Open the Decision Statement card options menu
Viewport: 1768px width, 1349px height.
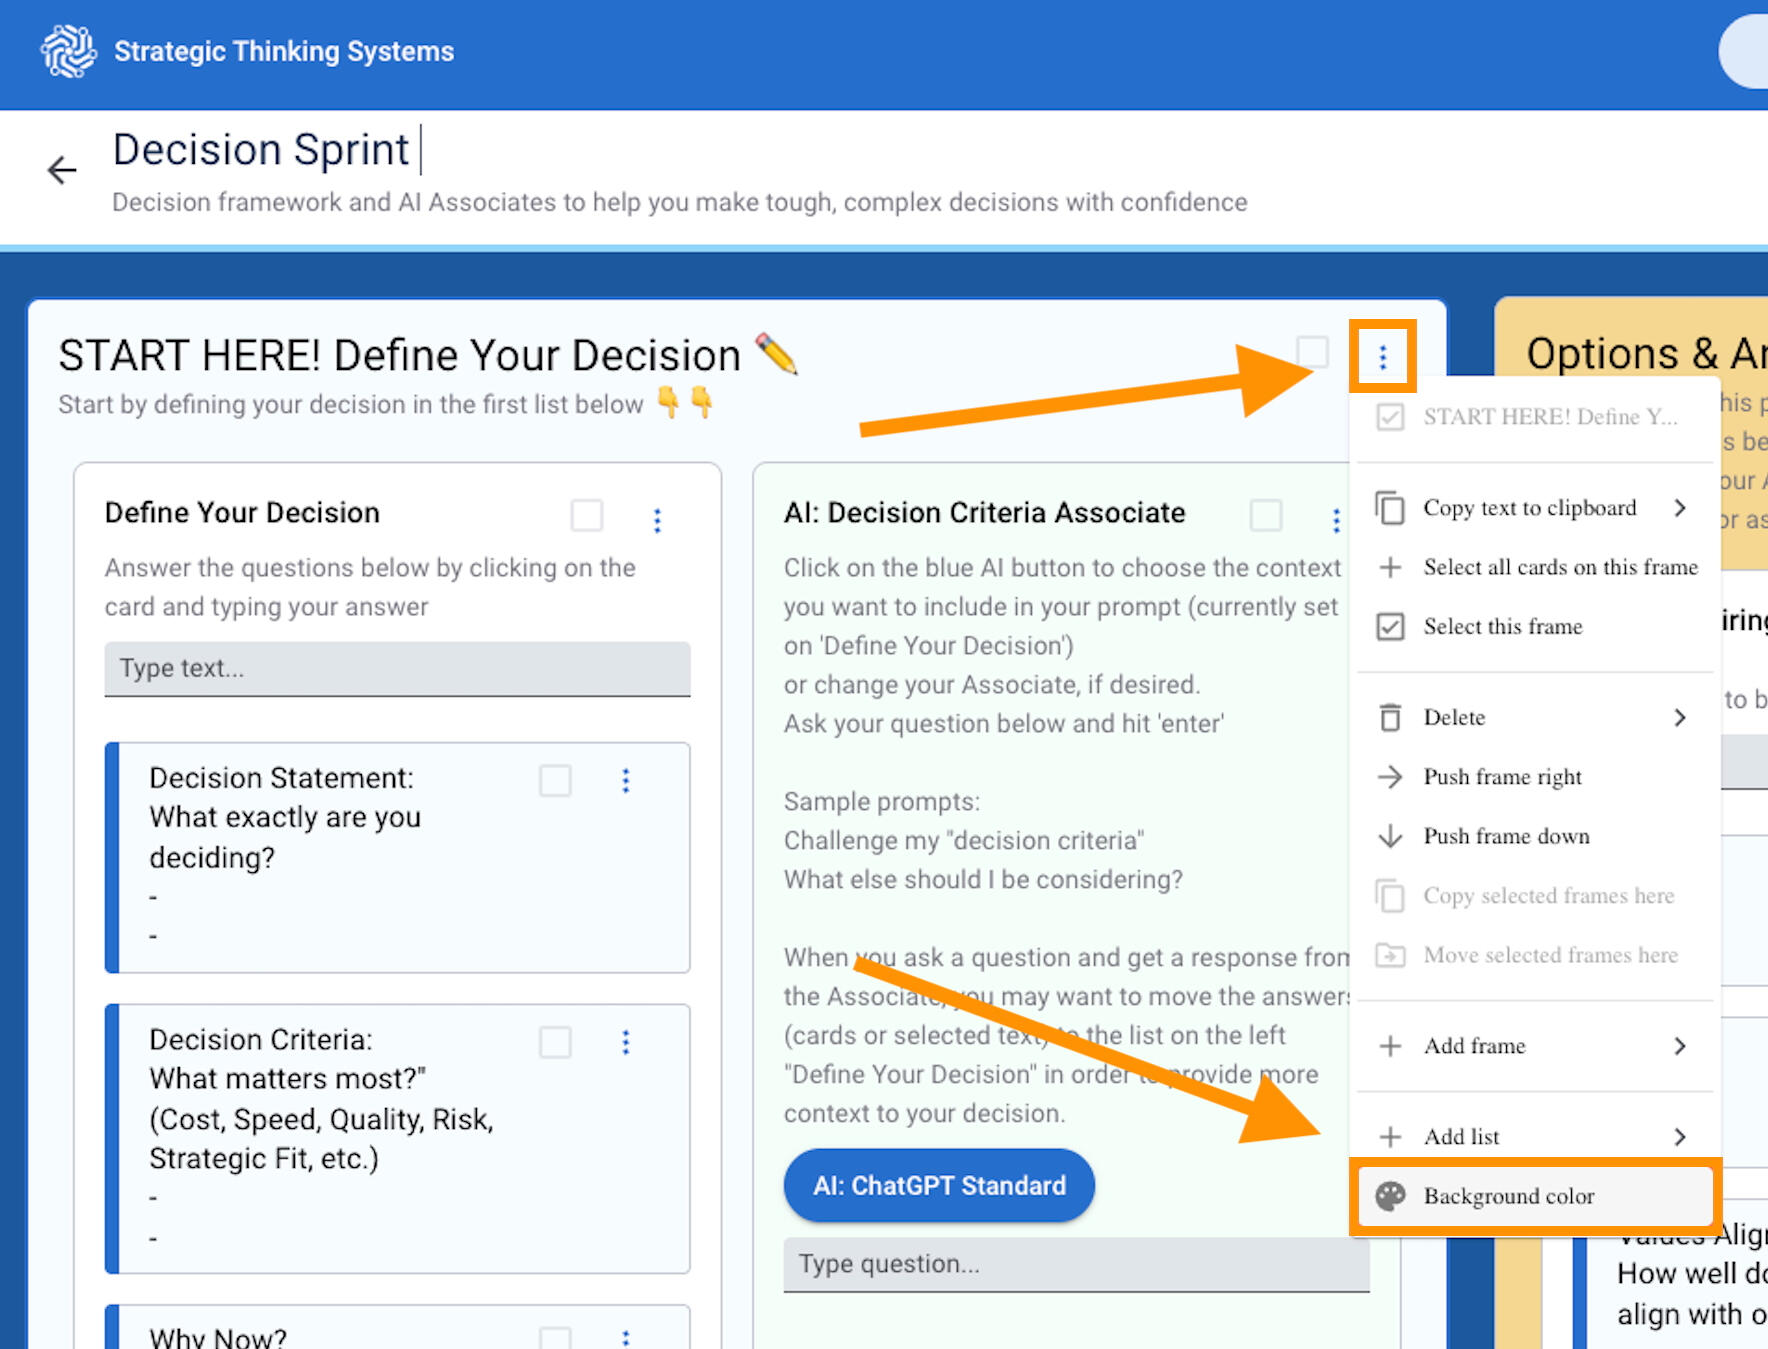[x=626, y=780]
